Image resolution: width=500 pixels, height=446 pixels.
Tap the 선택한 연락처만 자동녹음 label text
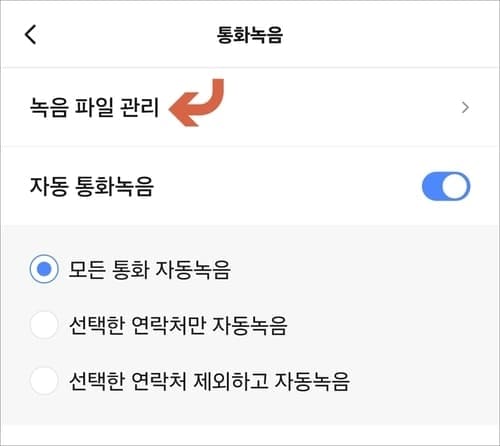tap(178, 325)
